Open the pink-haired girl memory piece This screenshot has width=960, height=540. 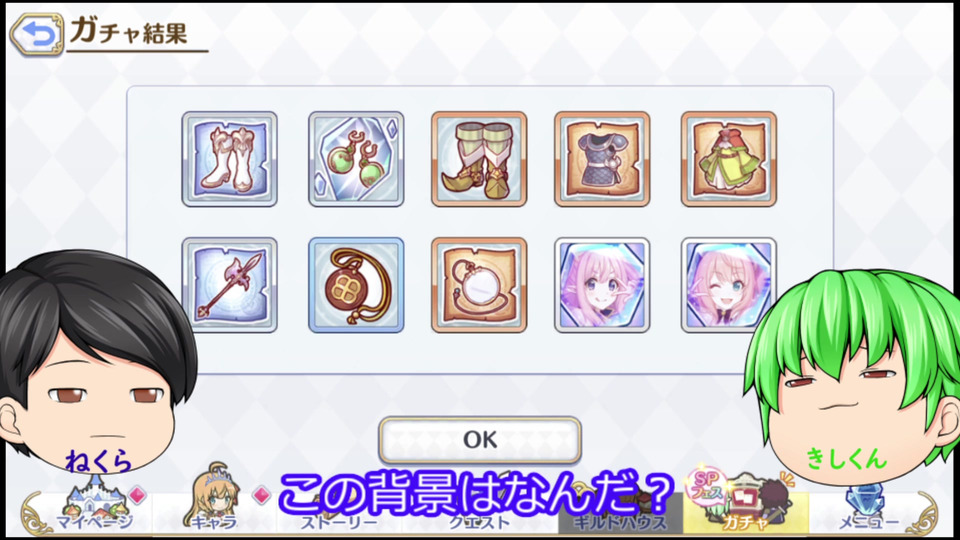pos(602,285)
